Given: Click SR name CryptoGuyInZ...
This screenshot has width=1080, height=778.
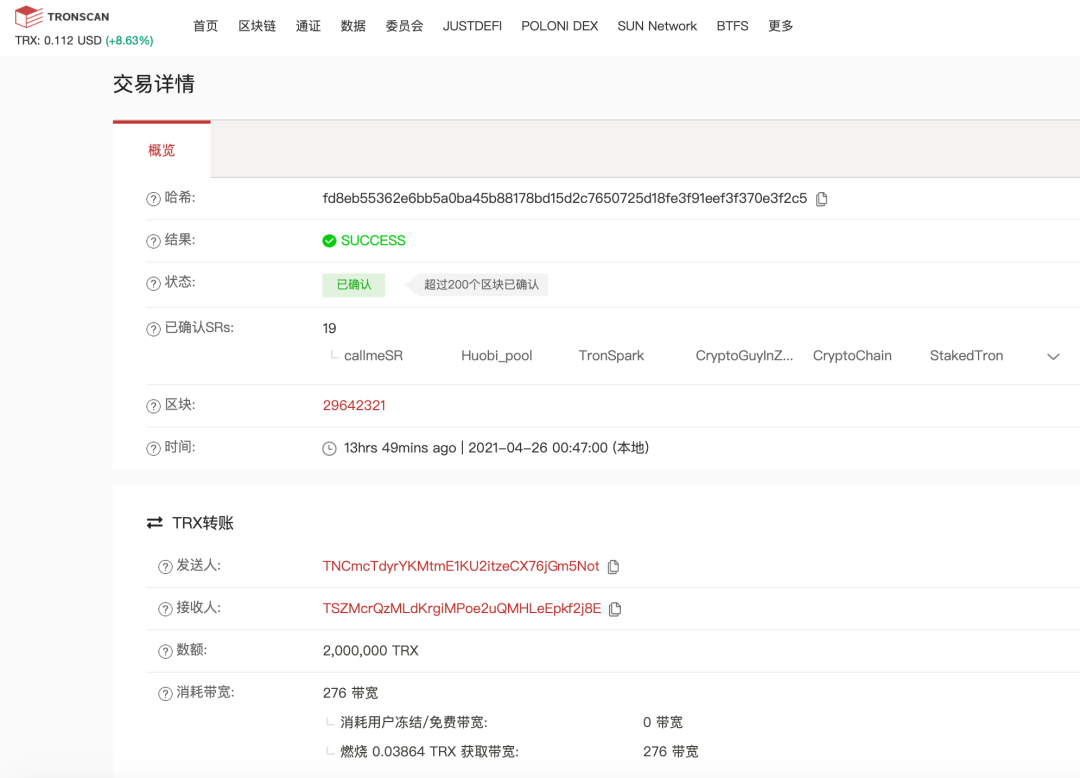Looking at the screenshot, I should 744,356.
